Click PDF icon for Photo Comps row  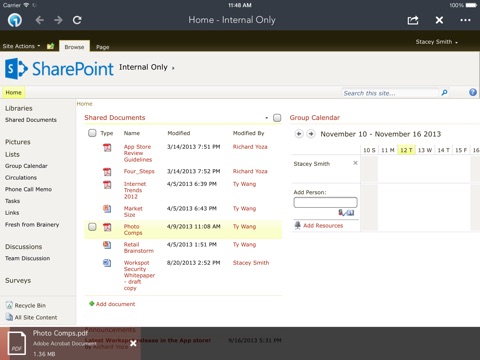pyautogui.click(x=107, y=227)
